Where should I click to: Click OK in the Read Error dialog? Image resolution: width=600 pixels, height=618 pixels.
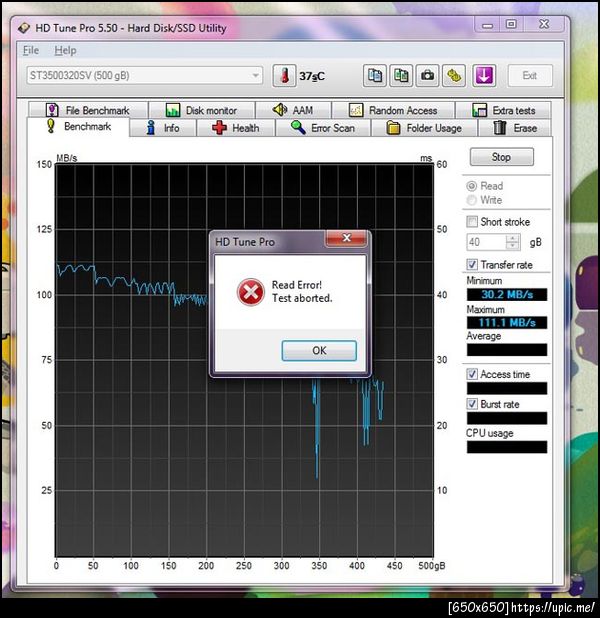click(319, 350)
